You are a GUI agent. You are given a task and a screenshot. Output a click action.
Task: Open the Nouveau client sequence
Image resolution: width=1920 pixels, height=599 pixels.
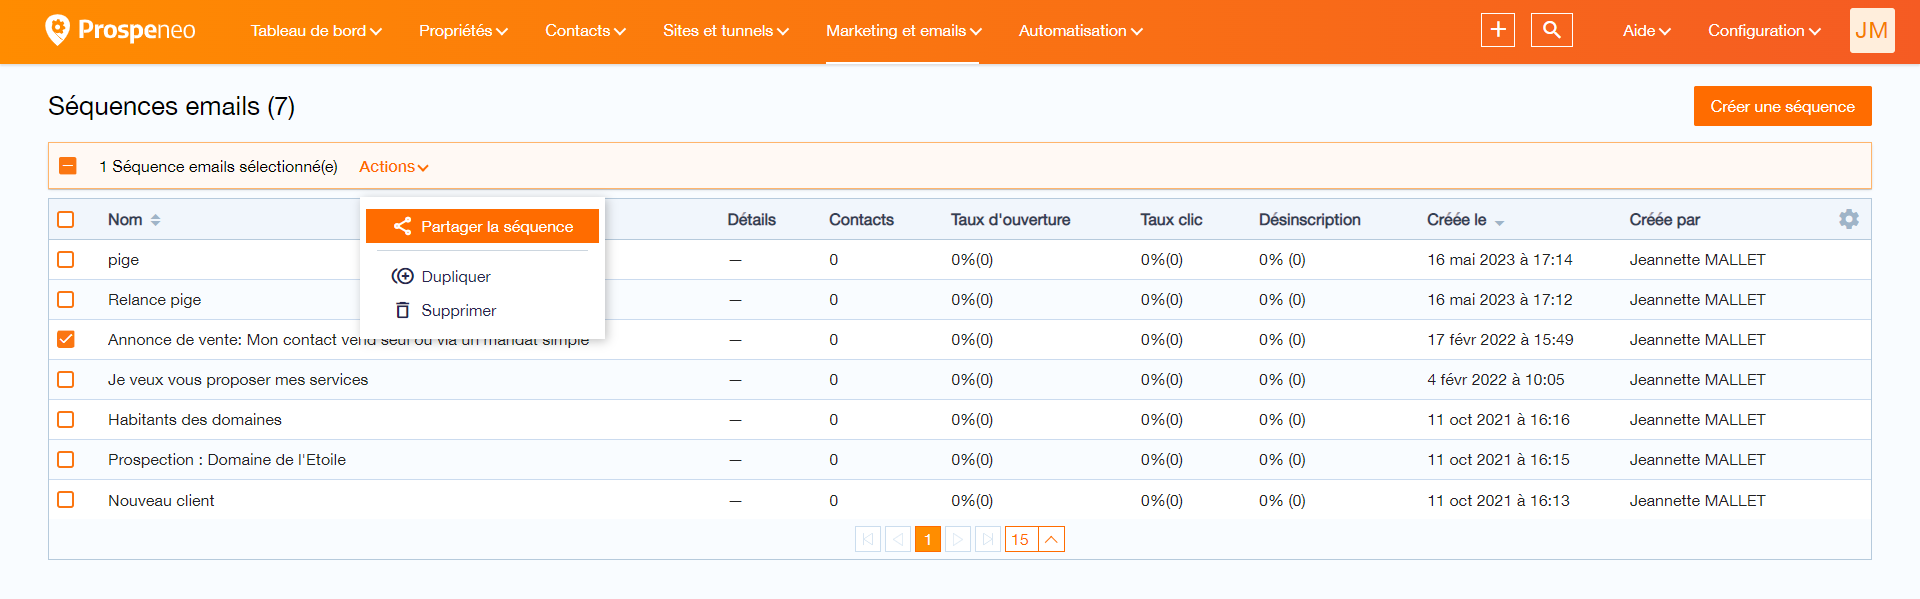pyautogui.click(x=161, y=501)
